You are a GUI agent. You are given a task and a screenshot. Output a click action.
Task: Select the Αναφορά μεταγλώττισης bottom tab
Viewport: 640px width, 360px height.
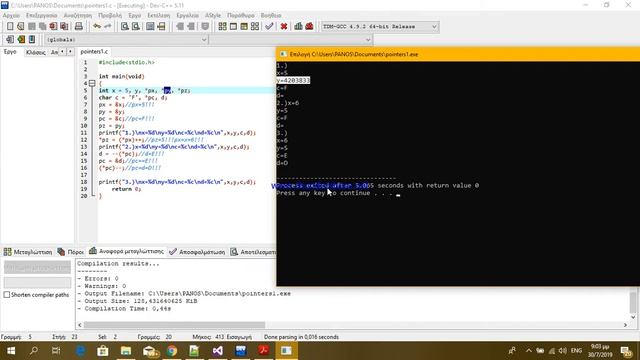point(127,251)
